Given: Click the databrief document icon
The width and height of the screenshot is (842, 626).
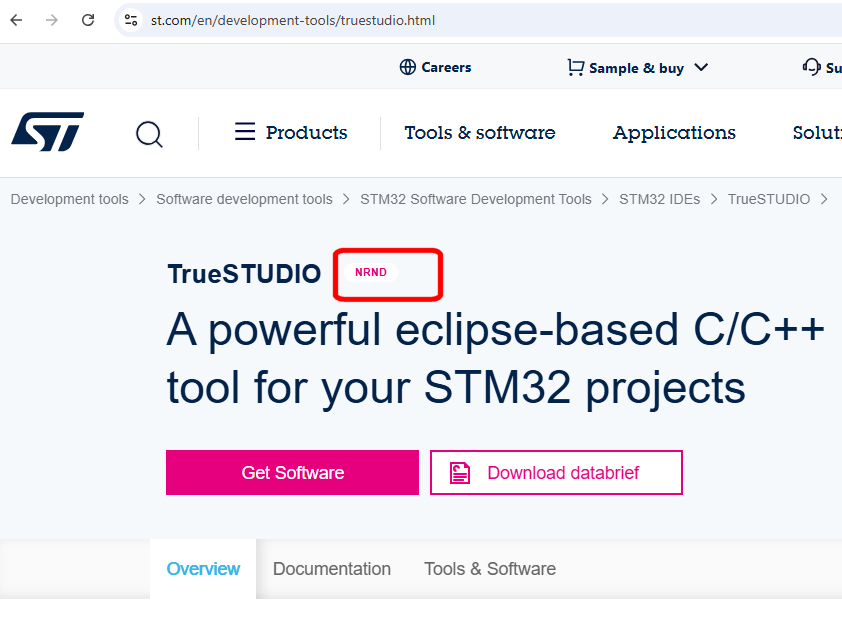Looking at the screenshot, I should pos(459,472).
